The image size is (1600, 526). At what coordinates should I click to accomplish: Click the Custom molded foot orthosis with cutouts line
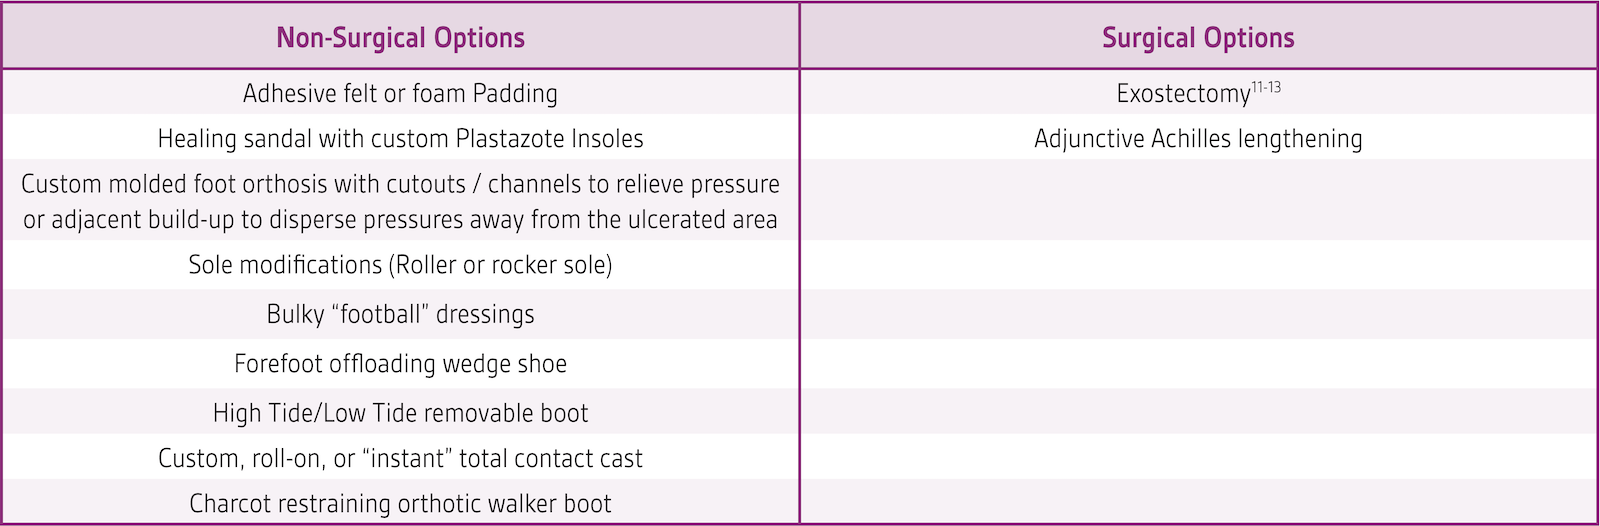tap(400, 184)
